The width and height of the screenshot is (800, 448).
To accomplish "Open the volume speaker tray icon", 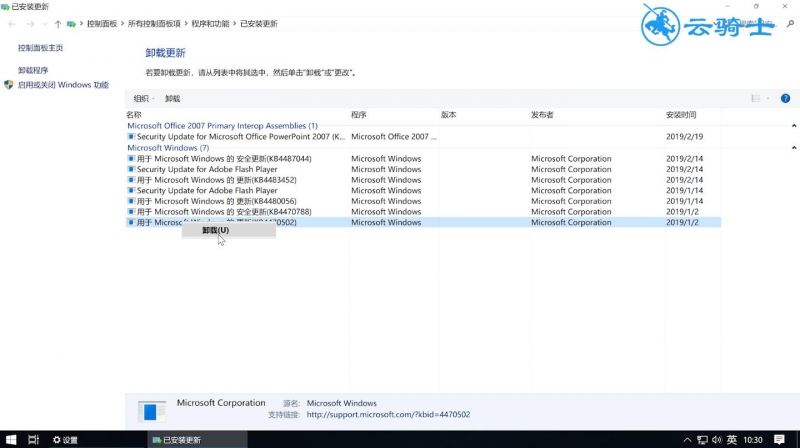I will click(717, 440).
